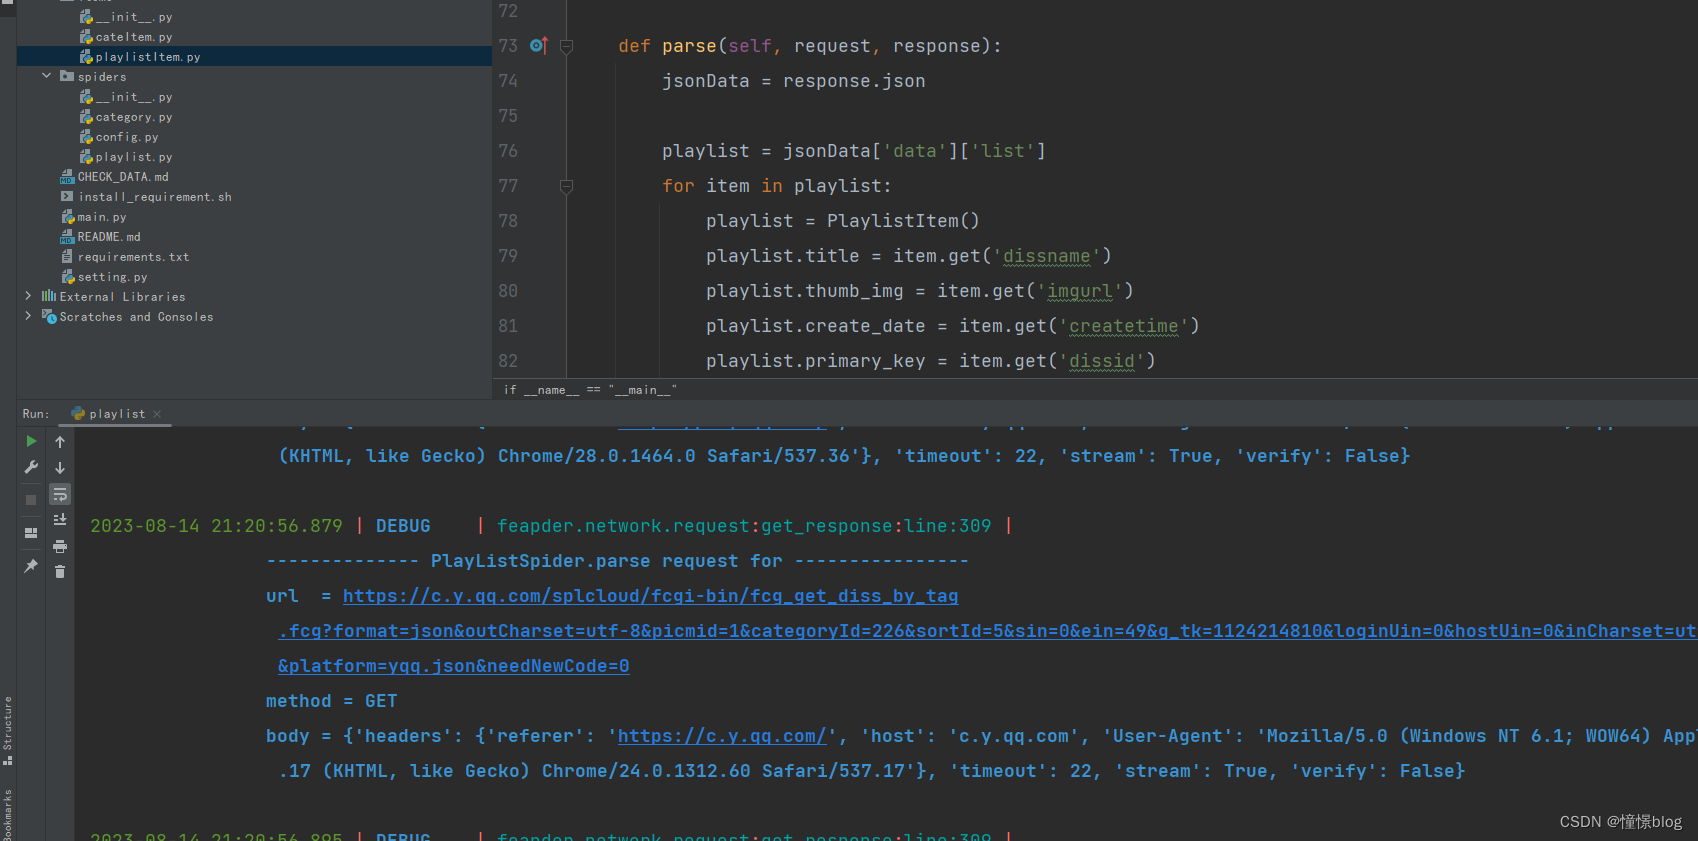Pin the Run tab with the pin icon
This screenshot has height=841, width=1698.
tap(31, 566)
